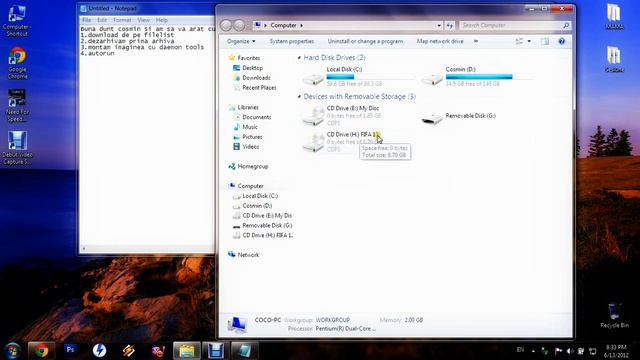Click System properties in toolbar
The image size is (640, 360).
point(292,41)
